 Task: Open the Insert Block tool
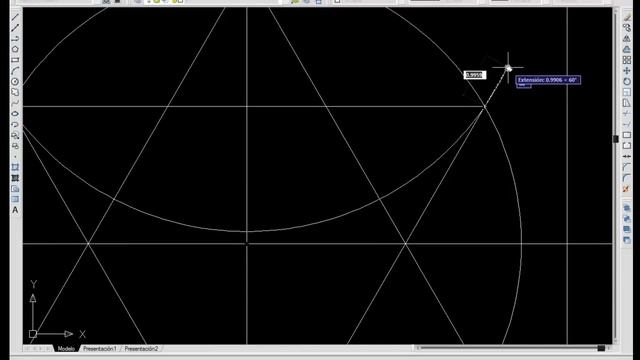click(15, 135)
